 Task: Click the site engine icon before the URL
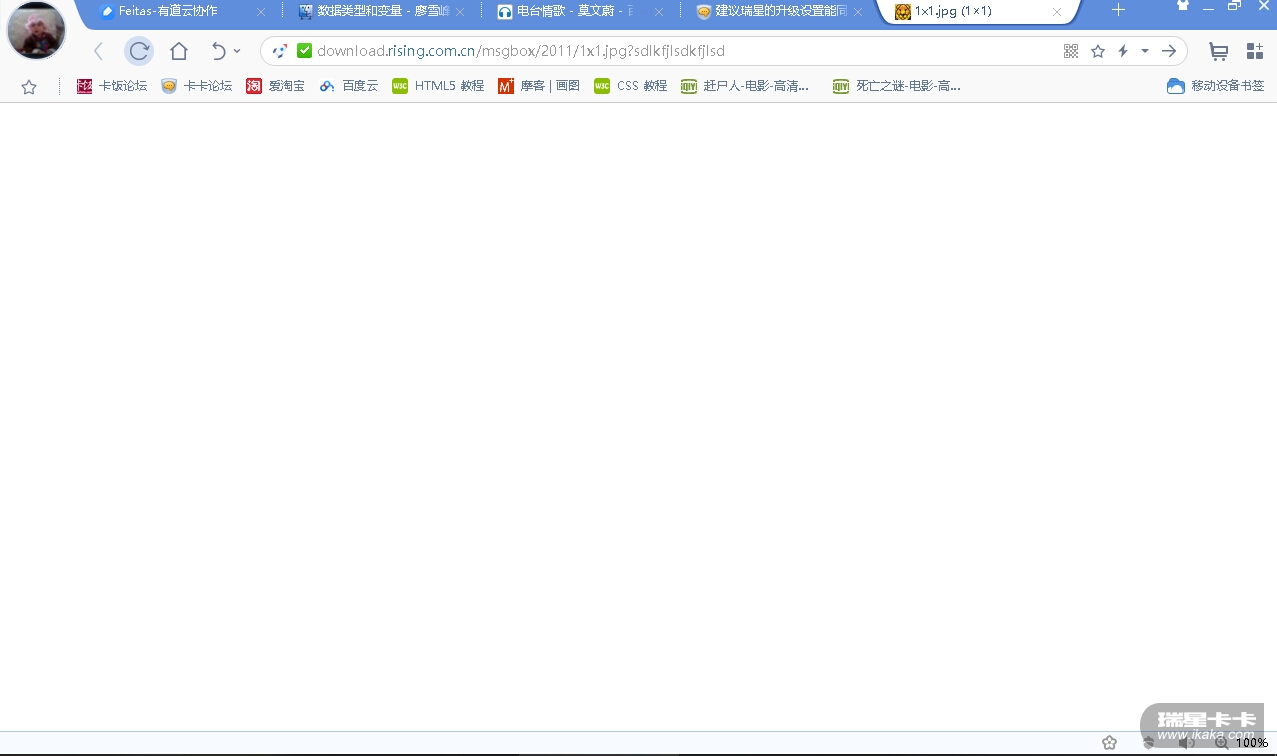tap(280, 51)
